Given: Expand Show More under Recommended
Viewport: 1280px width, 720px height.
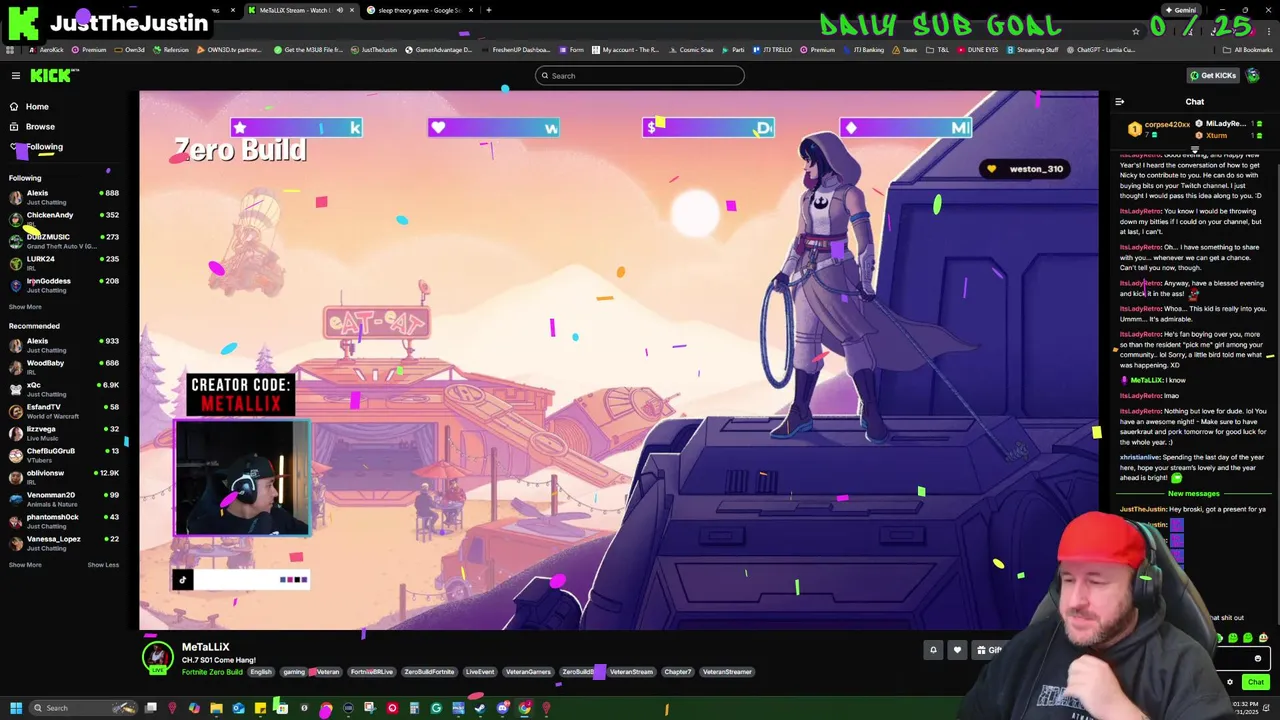Looking at the screenshot, I should [25, 565].
